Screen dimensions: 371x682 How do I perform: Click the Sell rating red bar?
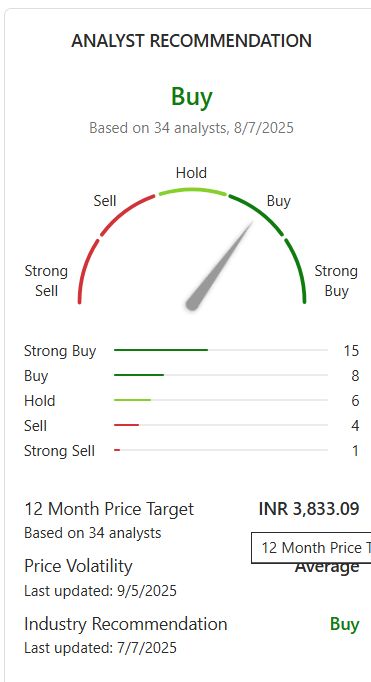click(127, 425)
